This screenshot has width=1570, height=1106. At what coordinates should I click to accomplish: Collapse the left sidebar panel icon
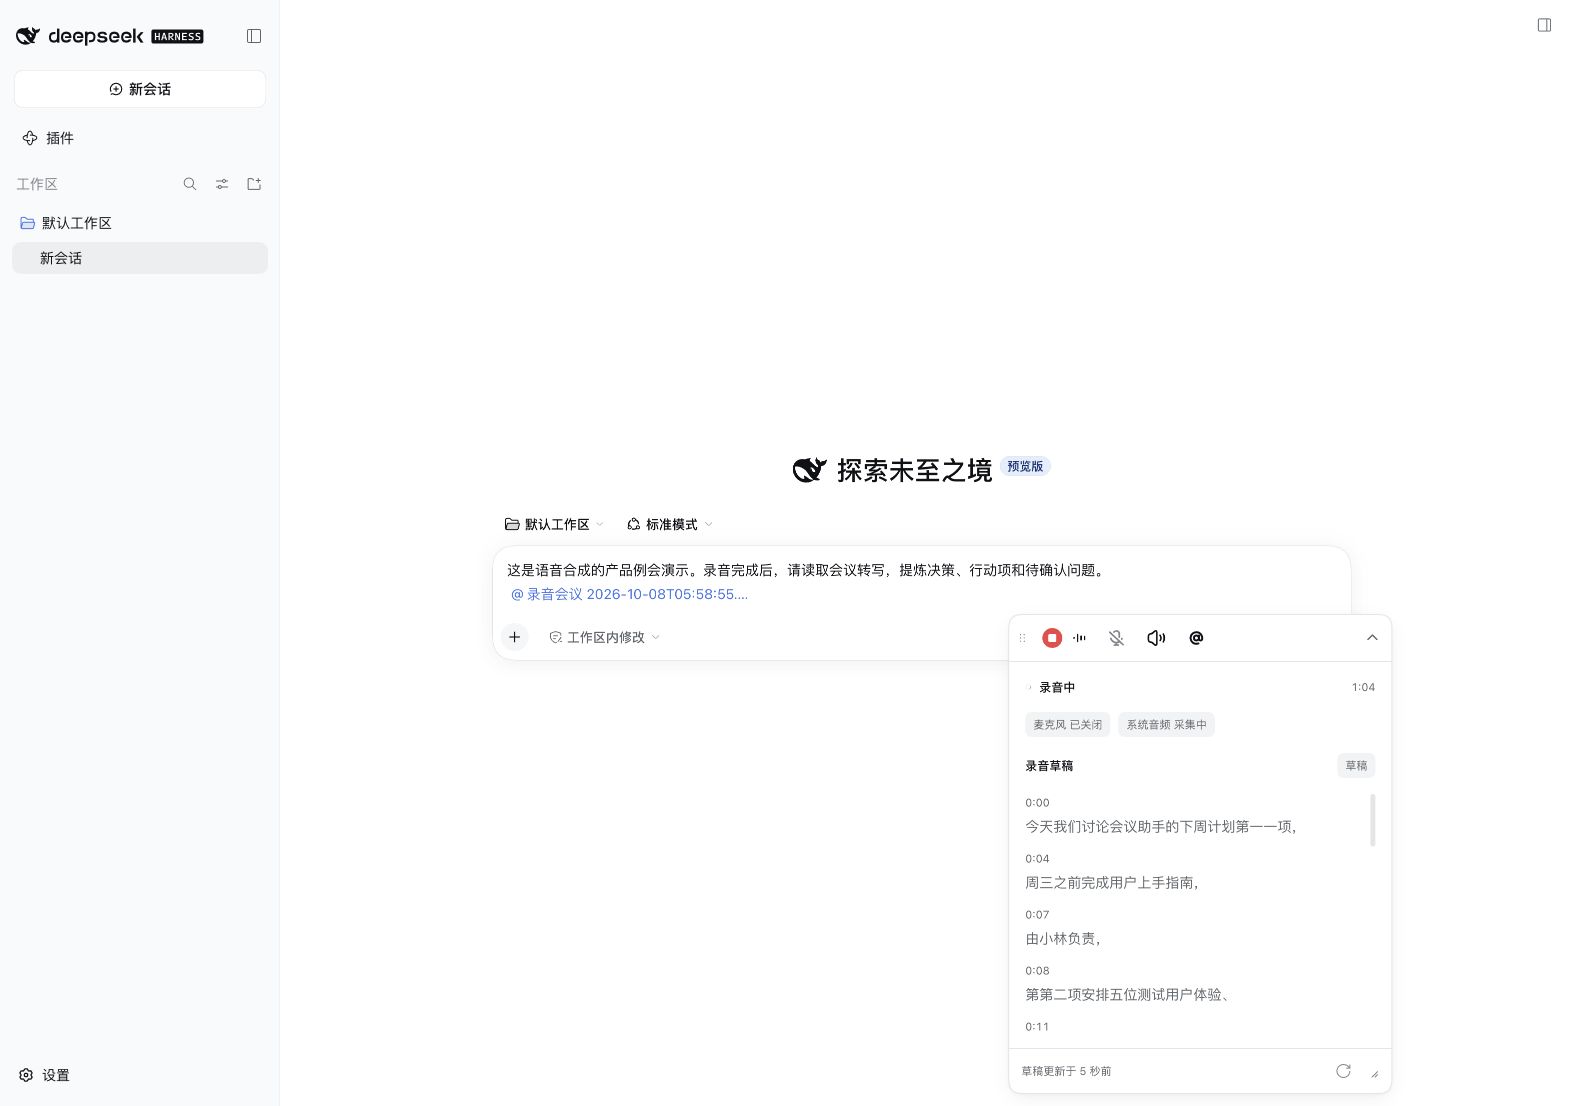[x=254, y=36]
